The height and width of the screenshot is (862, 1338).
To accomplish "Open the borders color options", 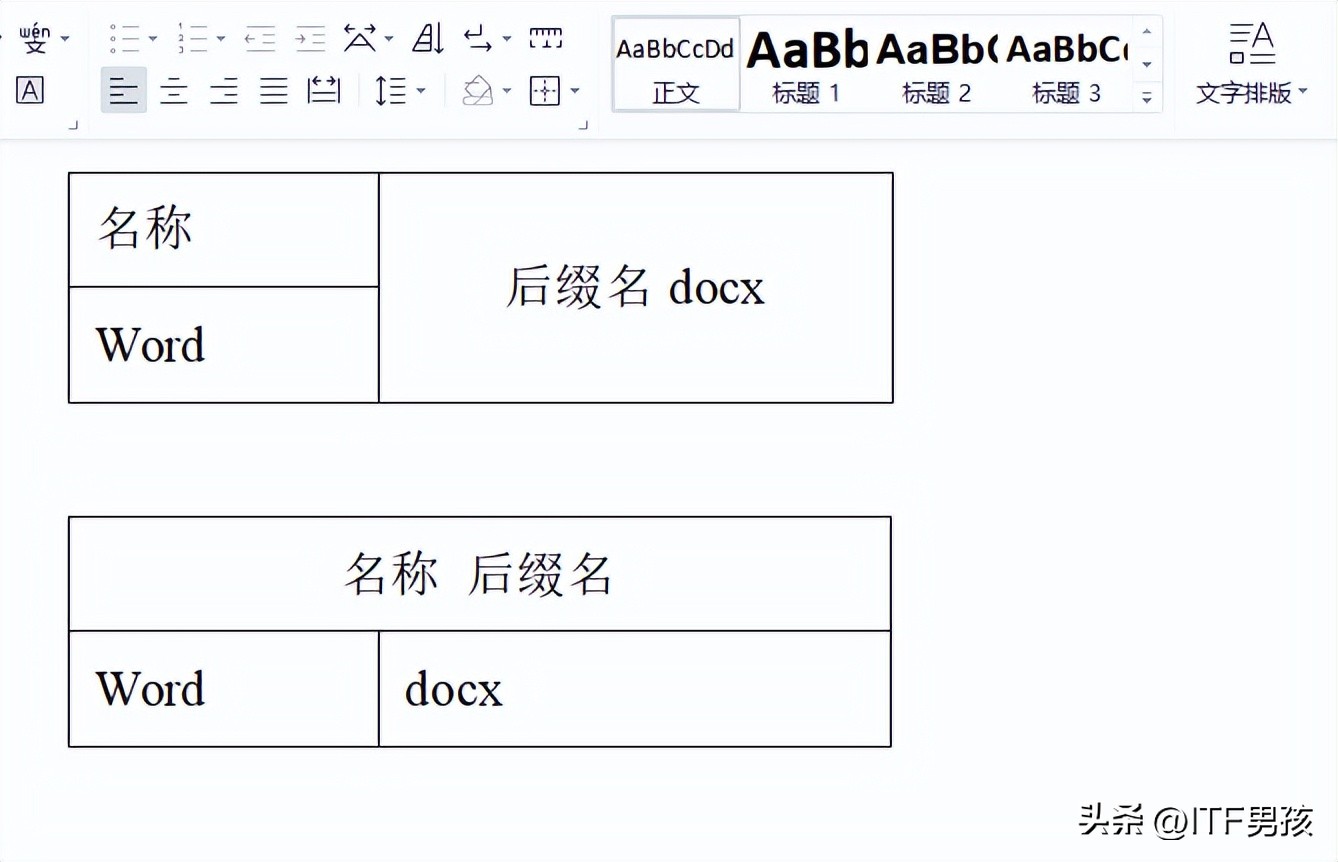I will click(x=574, y=90).
